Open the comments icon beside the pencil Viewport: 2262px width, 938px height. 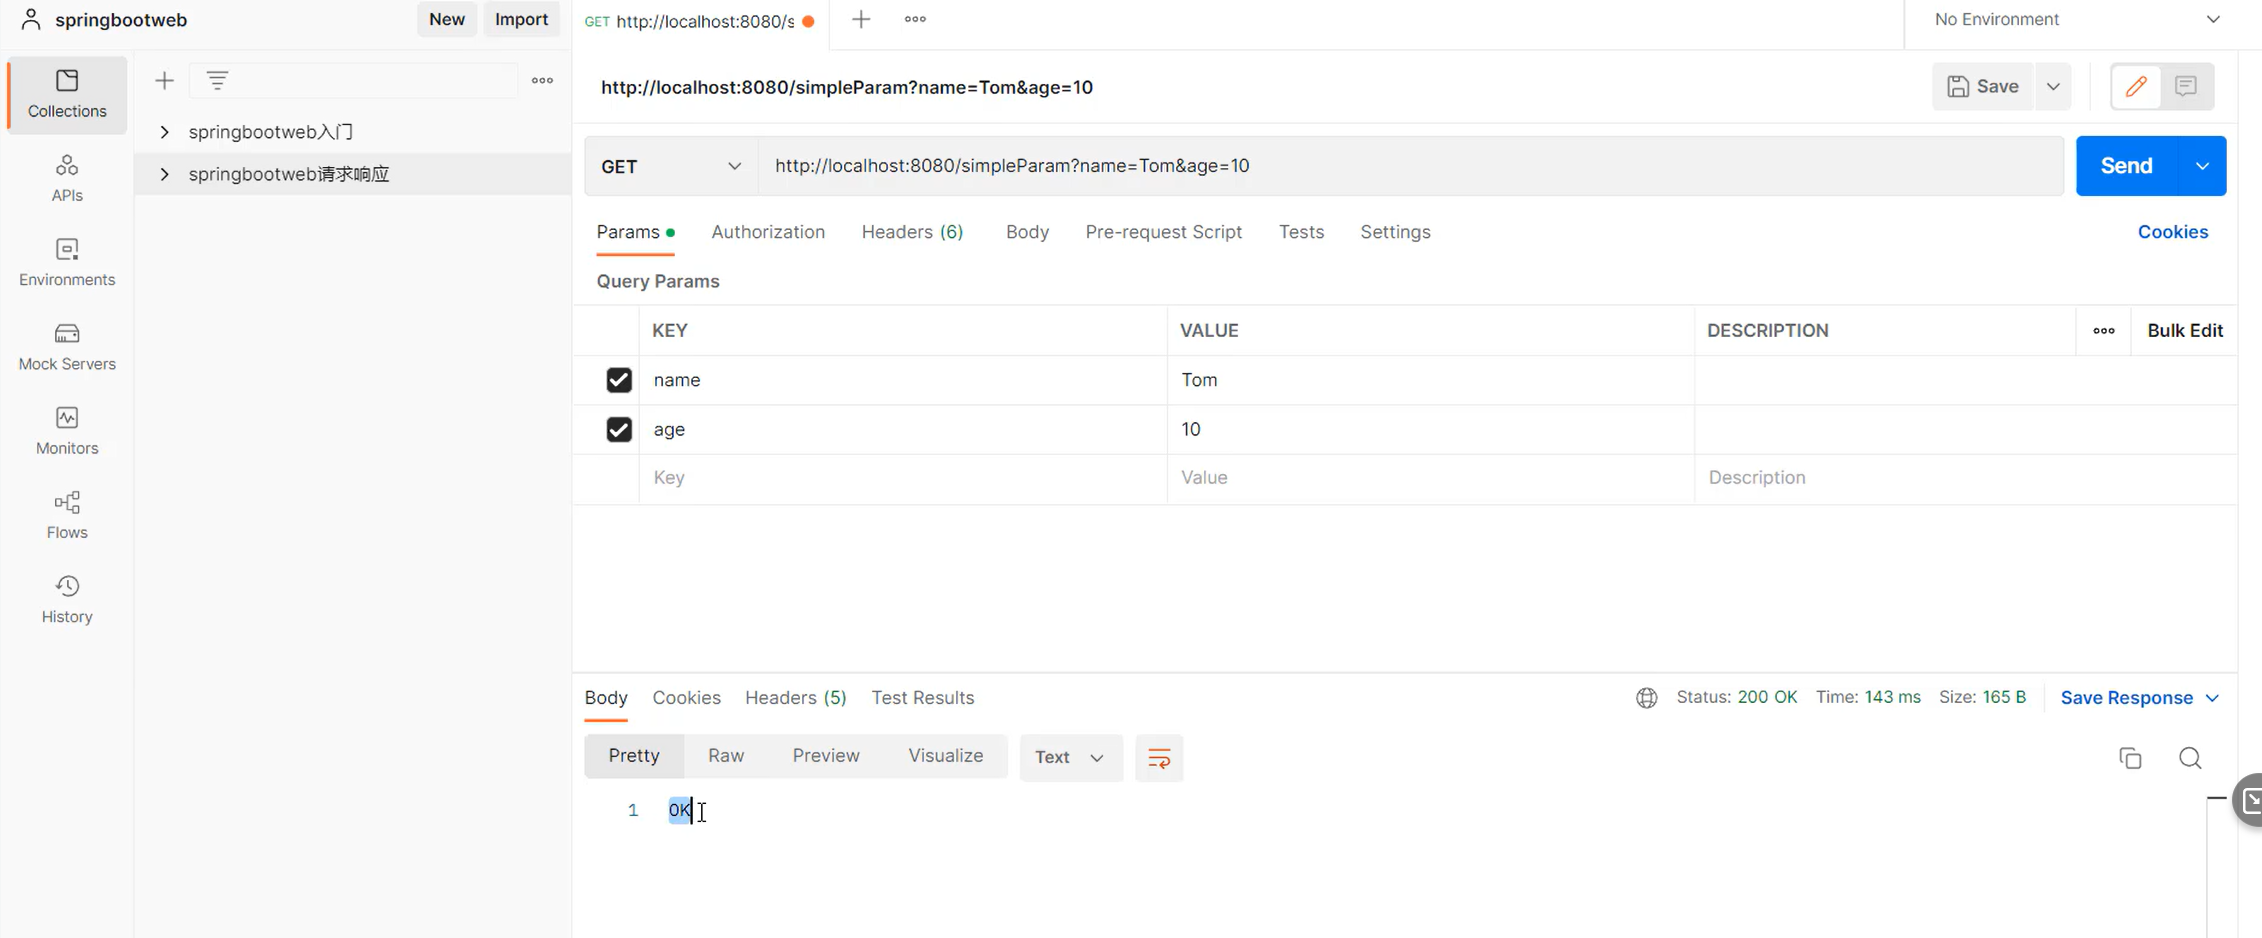(2186, 87)
